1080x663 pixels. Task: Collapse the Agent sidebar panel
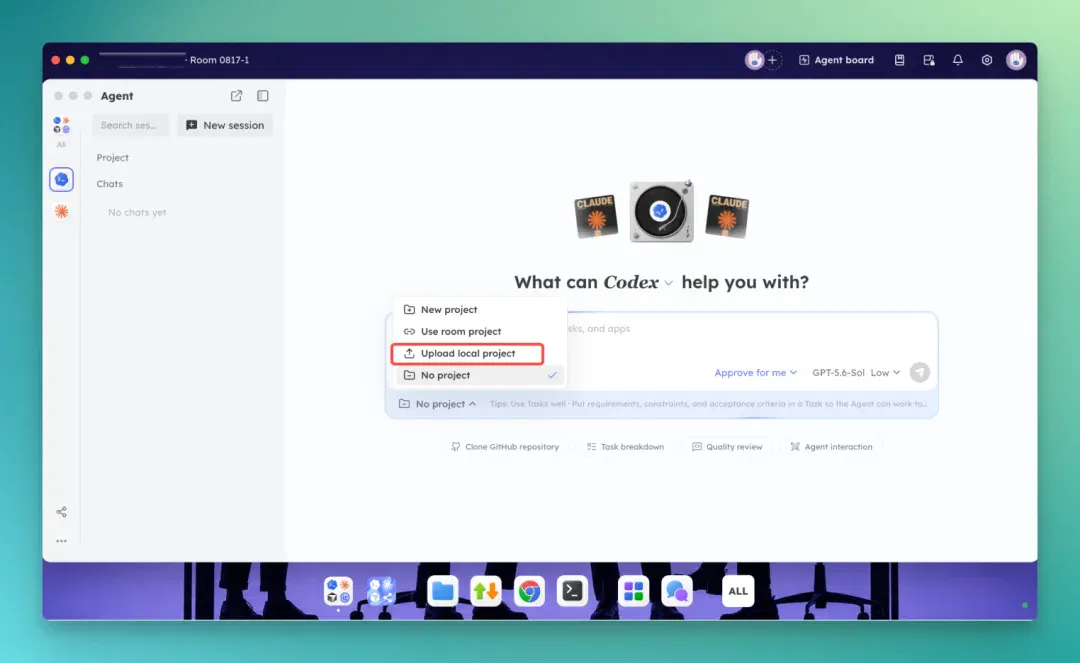click(x=262, y=96)
